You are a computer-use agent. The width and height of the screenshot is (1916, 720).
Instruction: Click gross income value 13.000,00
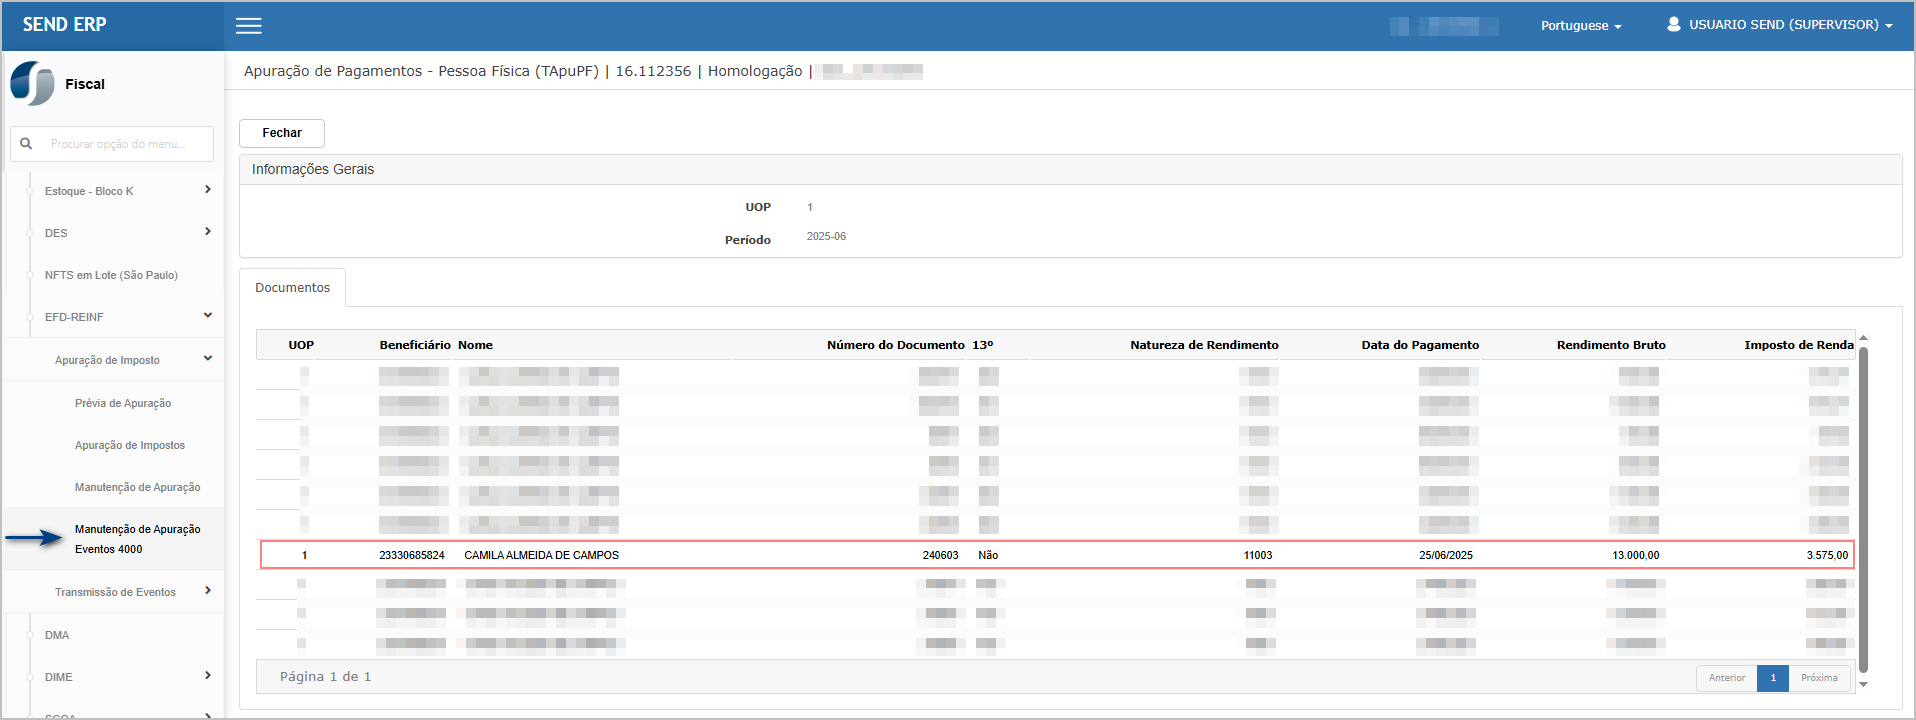pyautogui.click(x=1635, y=555)
